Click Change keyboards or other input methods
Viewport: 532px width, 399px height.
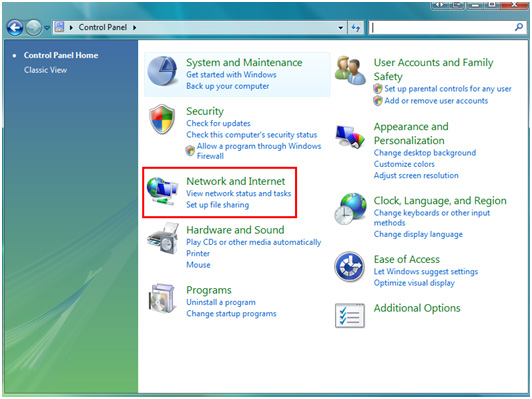432,218
